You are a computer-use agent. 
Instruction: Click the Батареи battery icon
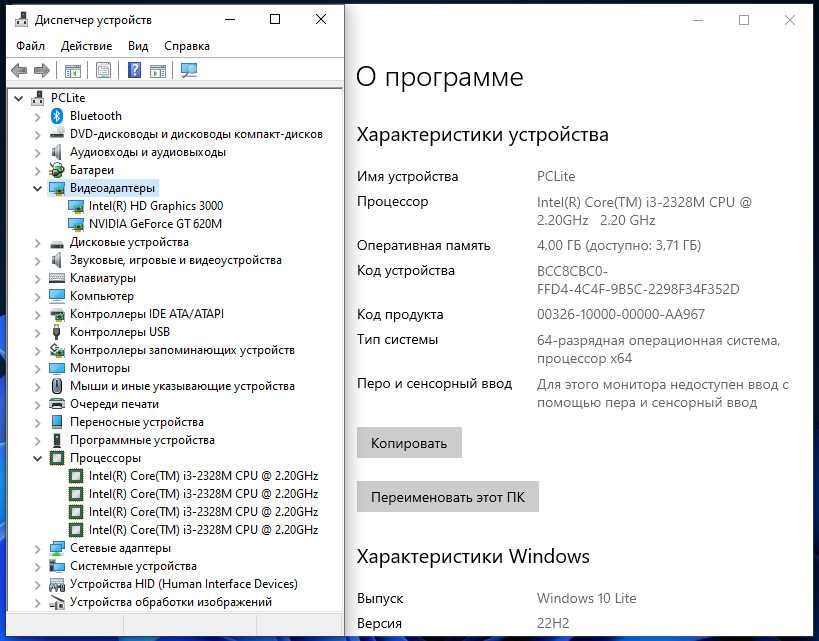coord(56,170)
